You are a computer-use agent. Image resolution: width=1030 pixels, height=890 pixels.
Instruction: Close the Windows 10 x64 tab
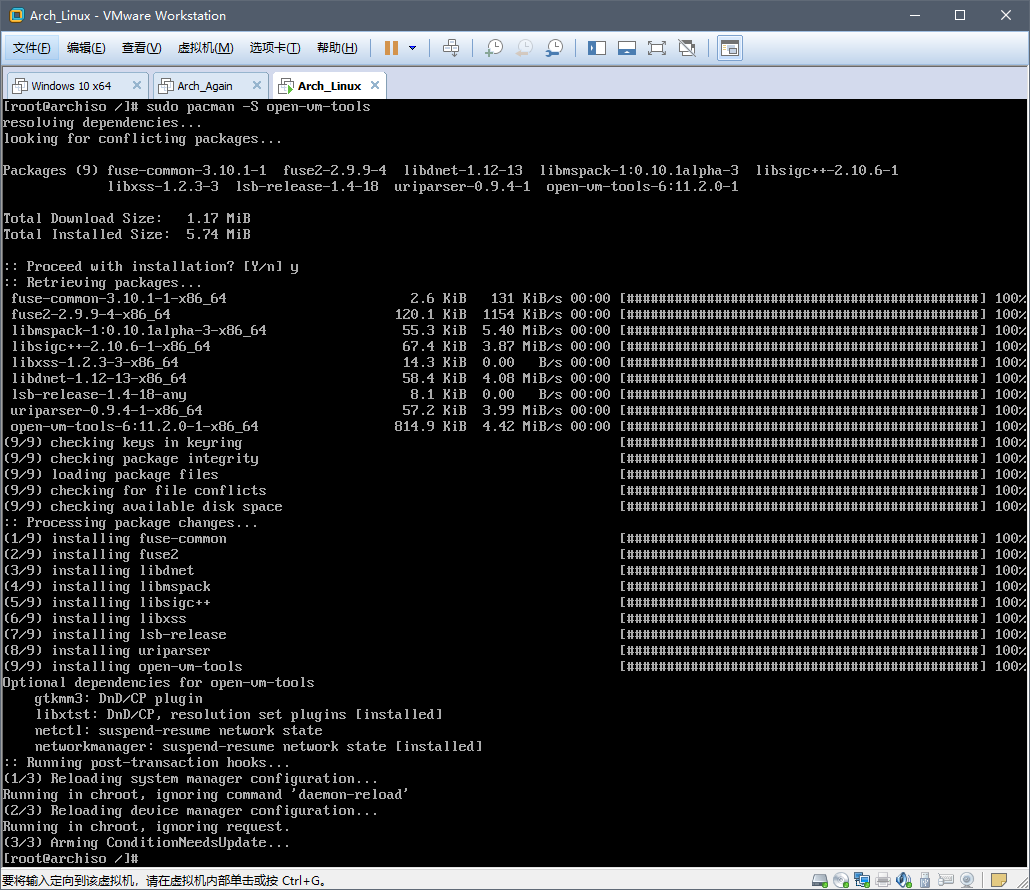[x=137, y=85]
